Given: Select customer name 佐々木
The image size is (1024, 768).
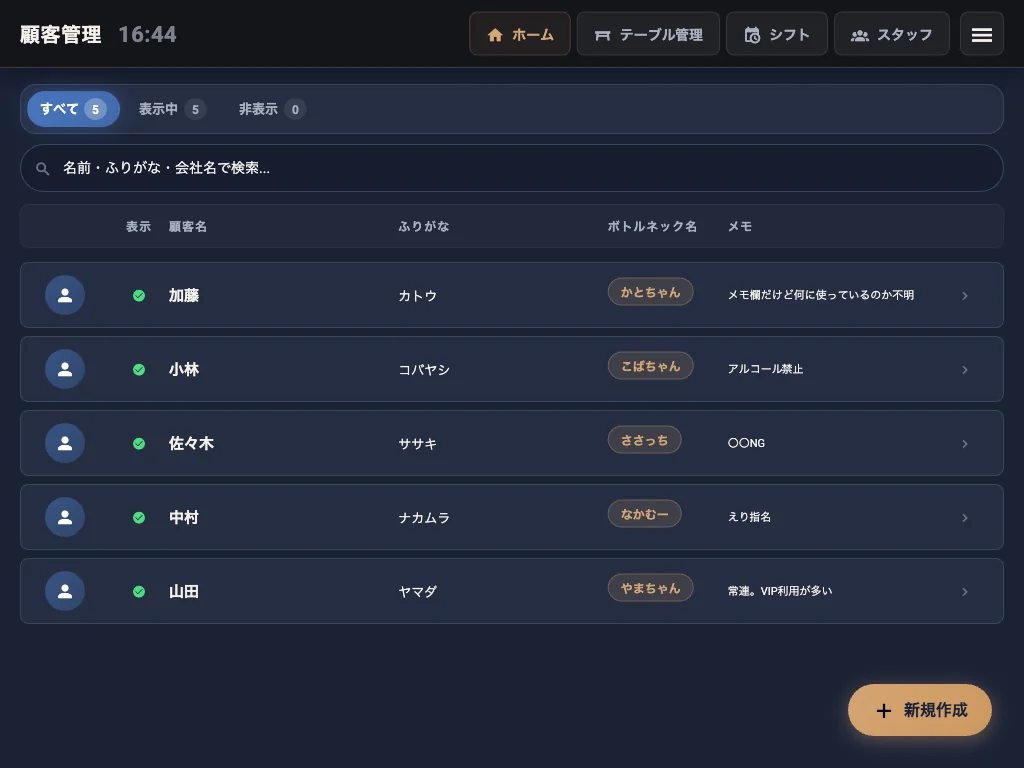Looking at the screenshot, I should click(191, 443).
